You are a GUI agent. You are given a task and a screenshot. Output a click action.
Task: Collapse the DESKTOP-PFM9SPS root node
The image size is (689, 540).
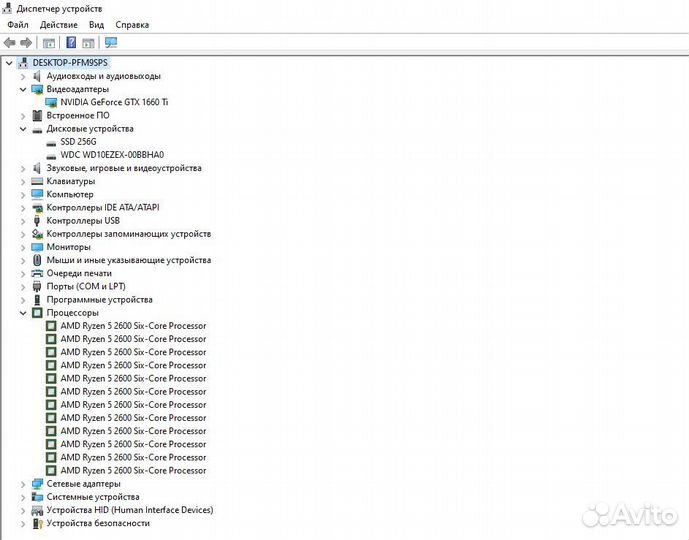pos(9,62)
